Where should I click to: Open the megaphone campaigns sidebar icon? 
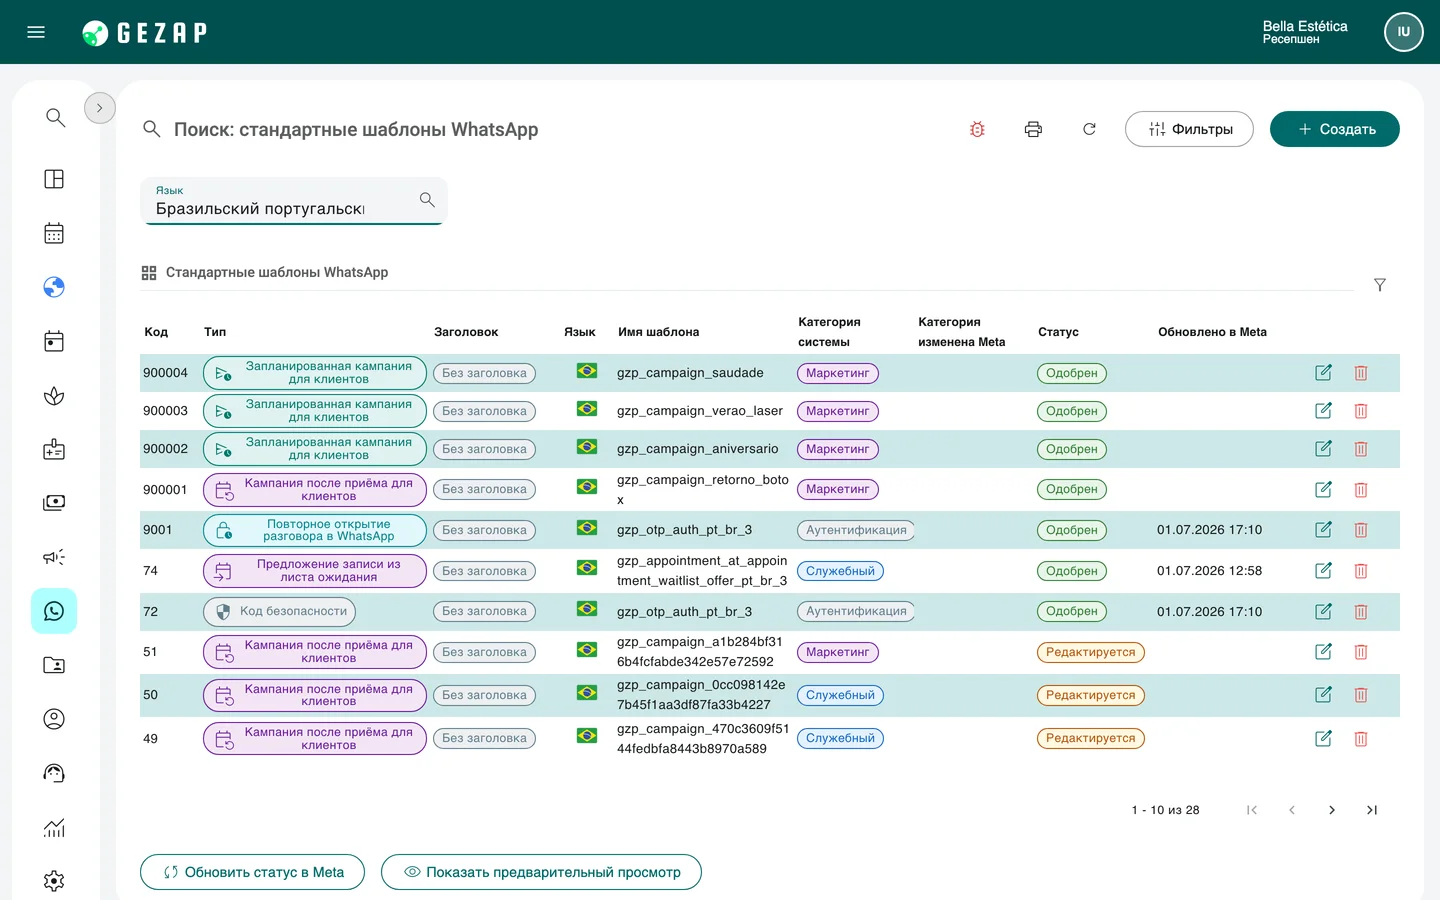(54, 557)
